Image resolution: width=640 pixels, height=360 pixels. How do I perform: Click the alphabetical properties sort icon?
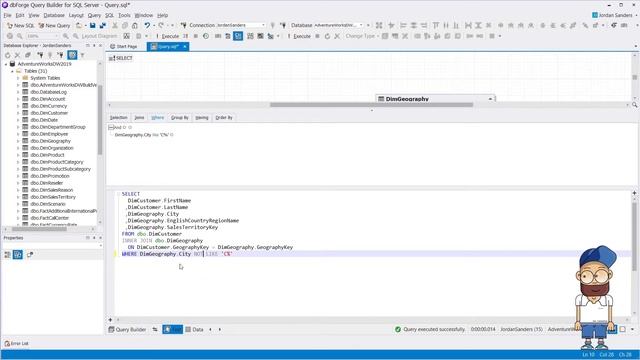coord(18,255)
